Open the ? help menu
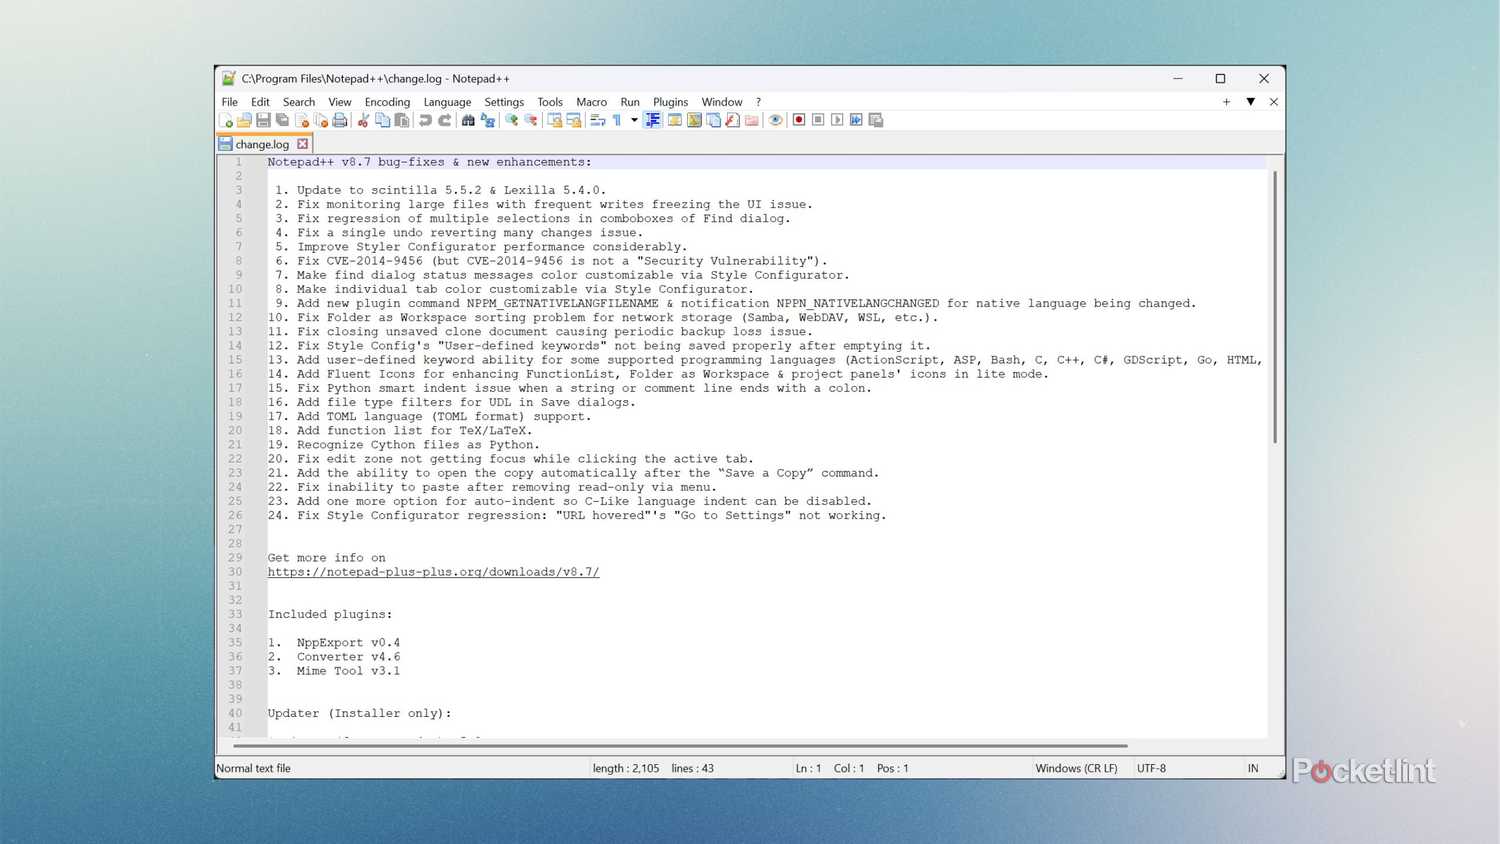The height and width of the screenshot is (844, 1500). point(758,102)
